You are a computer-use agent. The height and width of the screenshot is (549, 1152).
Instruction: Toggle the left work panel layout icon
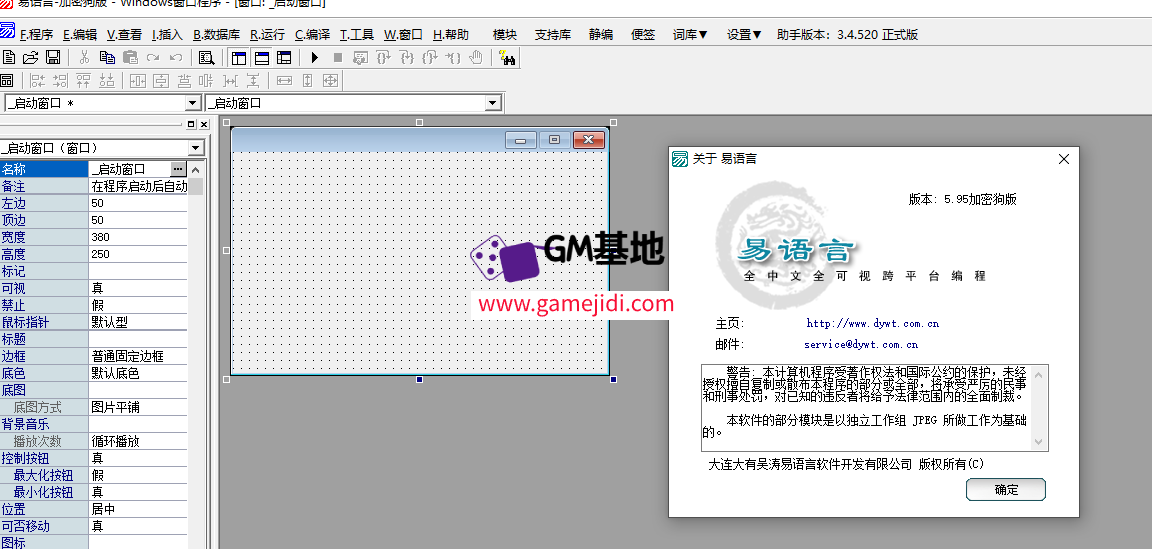coord(239,57)
